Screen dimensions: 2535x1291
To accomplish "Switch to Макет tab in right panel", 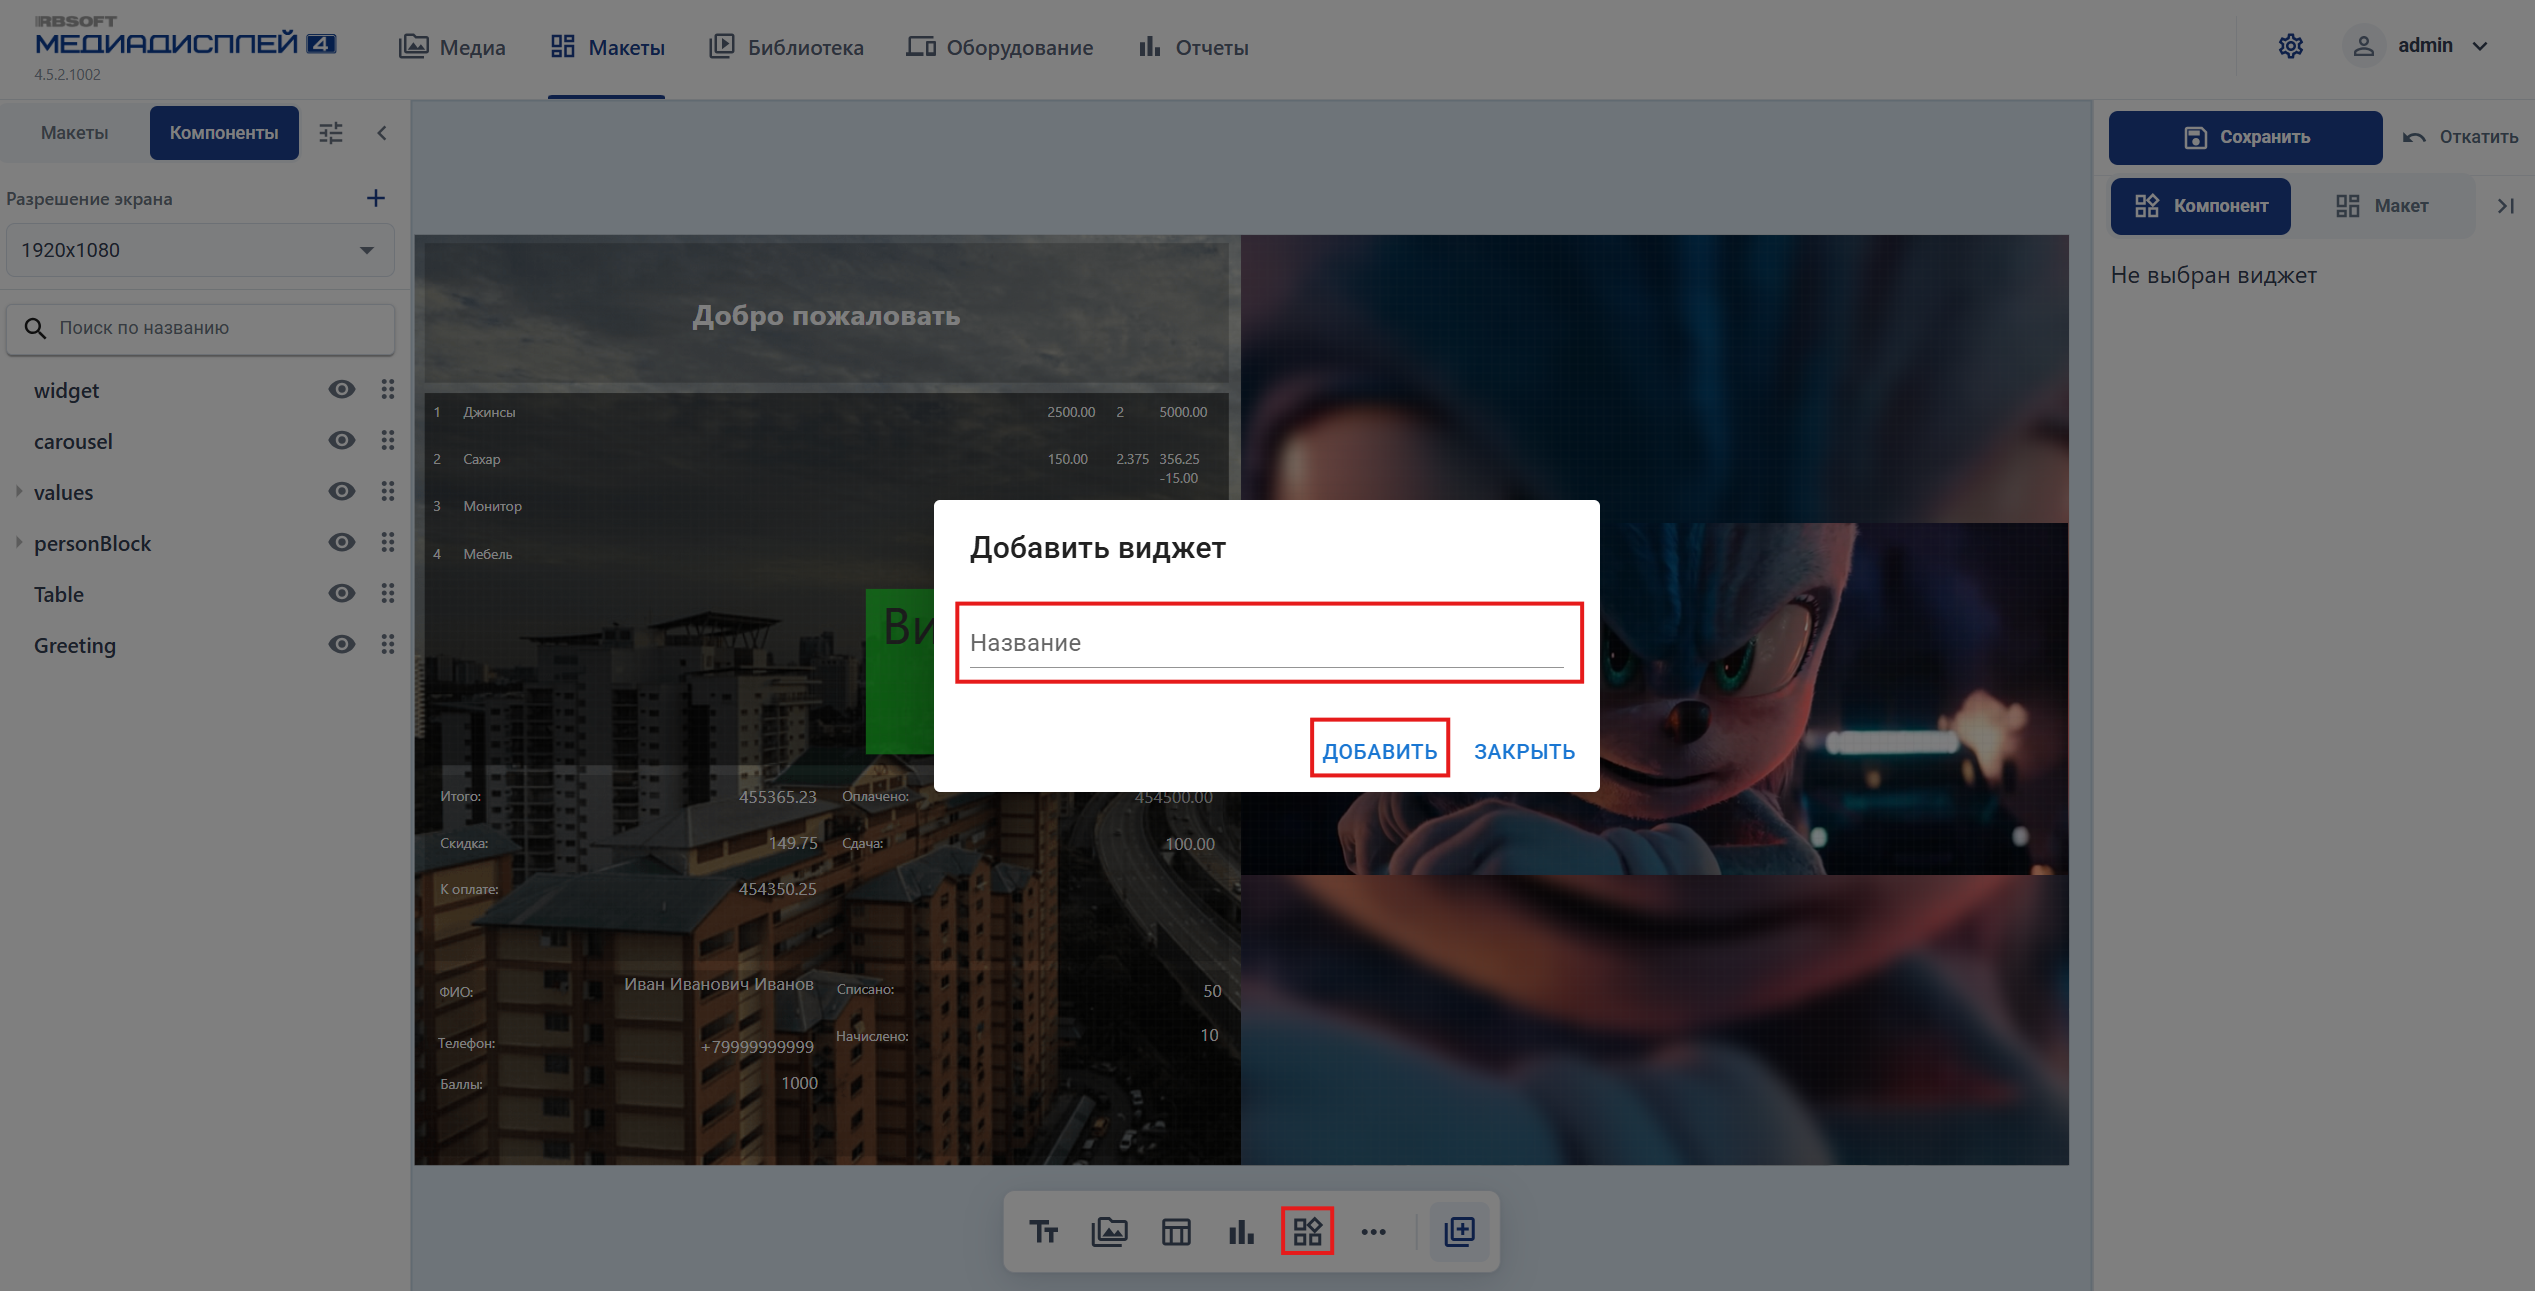I will tap(2382, 206).
